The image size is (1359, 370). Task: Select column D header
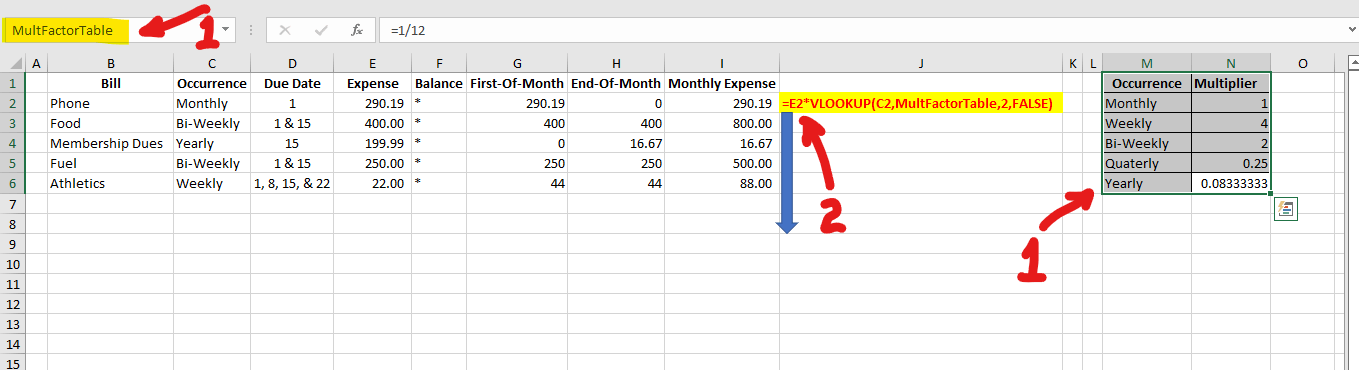(x=292, y=64)
